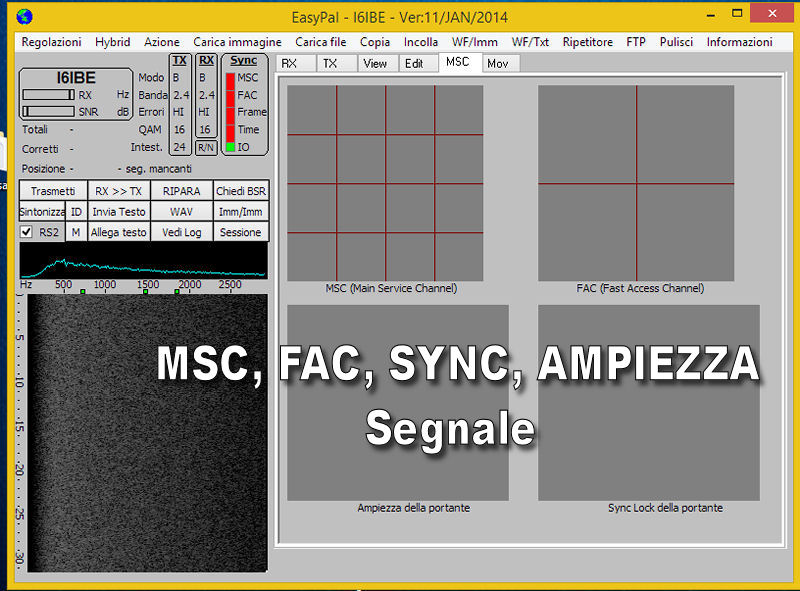800x591 pixels.
Task: Click the RX >> TX button
Action: (x=118, y=191)
